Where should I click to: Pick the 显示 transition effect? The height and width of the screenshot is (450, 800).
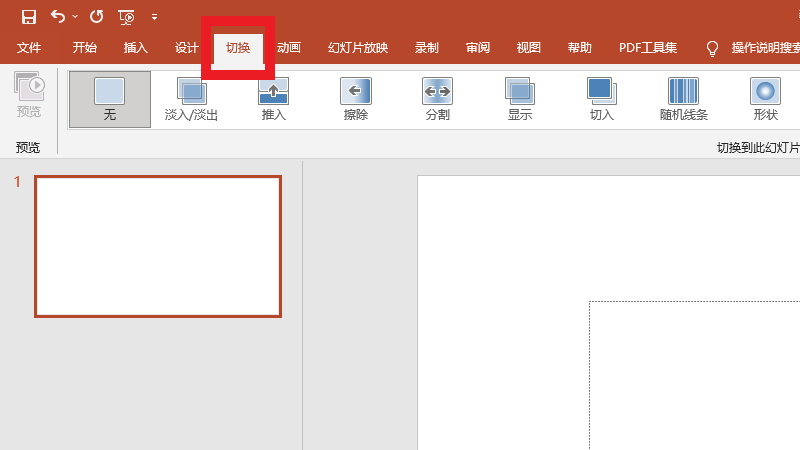[519, 99]
